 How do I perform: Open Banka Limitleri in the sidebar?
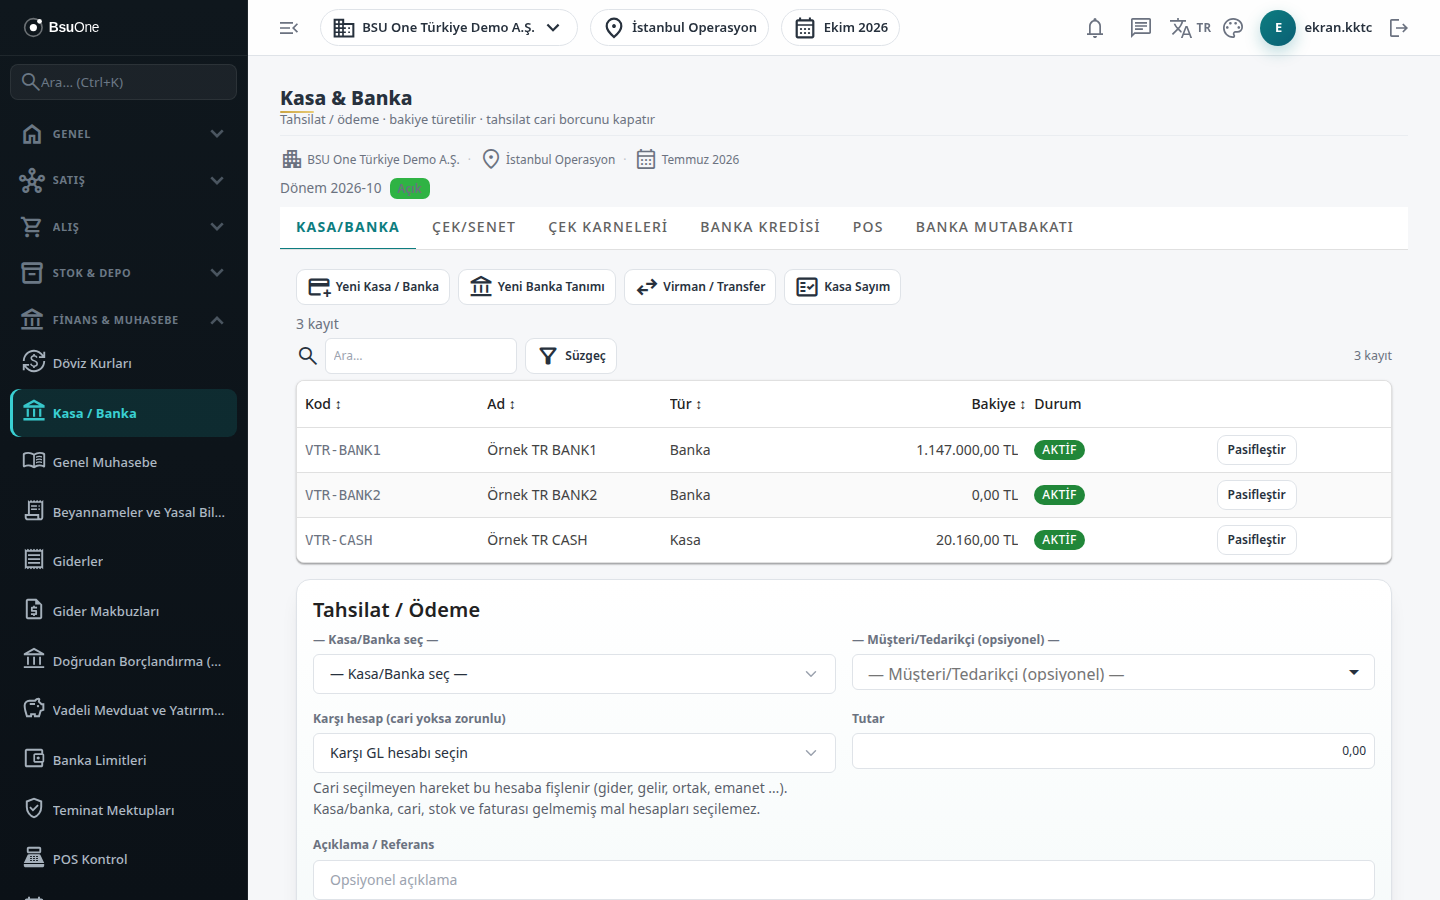[x=124, y=760]
